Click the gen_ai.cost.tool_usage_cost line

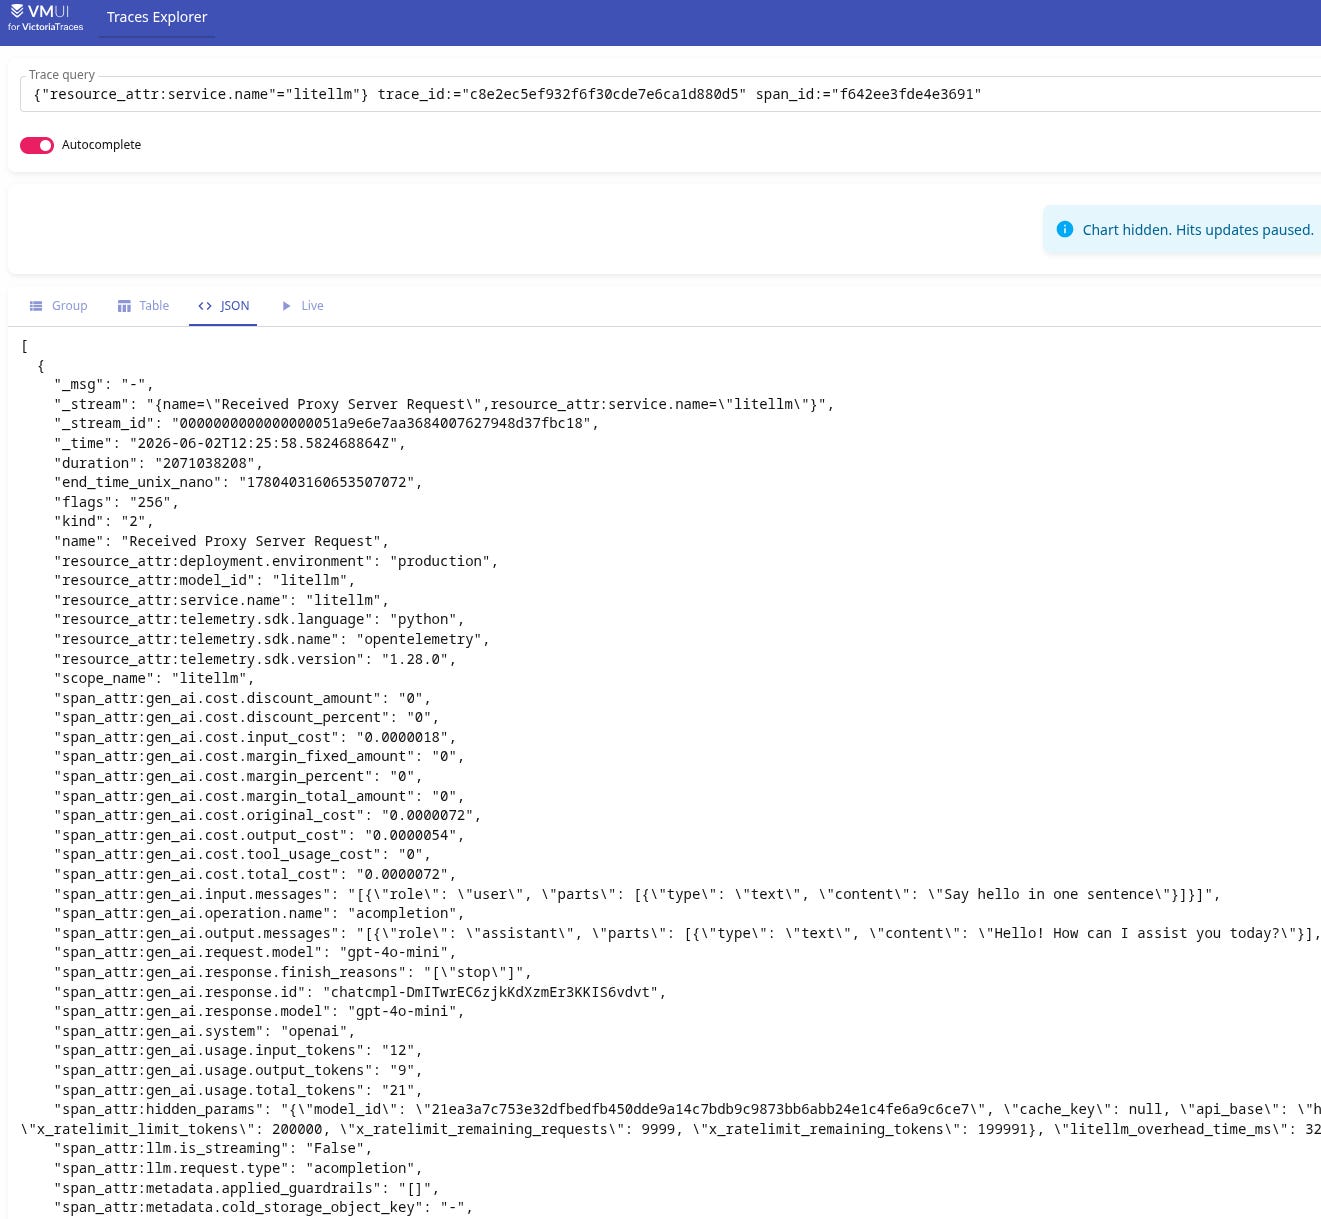(x=242, y=854)
